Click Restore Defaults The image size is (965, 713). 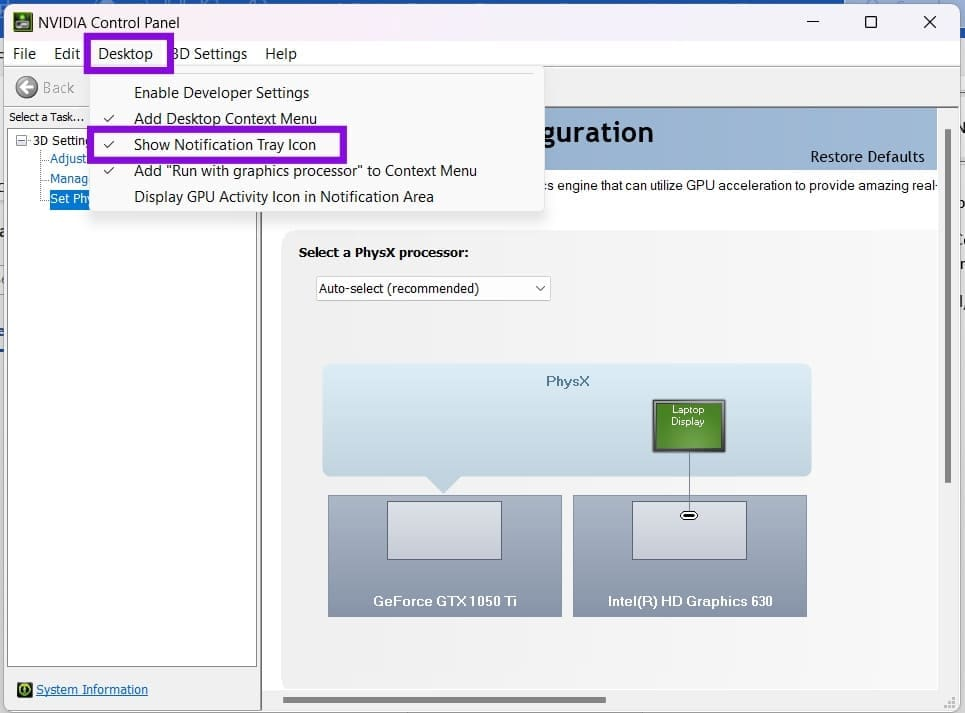point(867,157)
